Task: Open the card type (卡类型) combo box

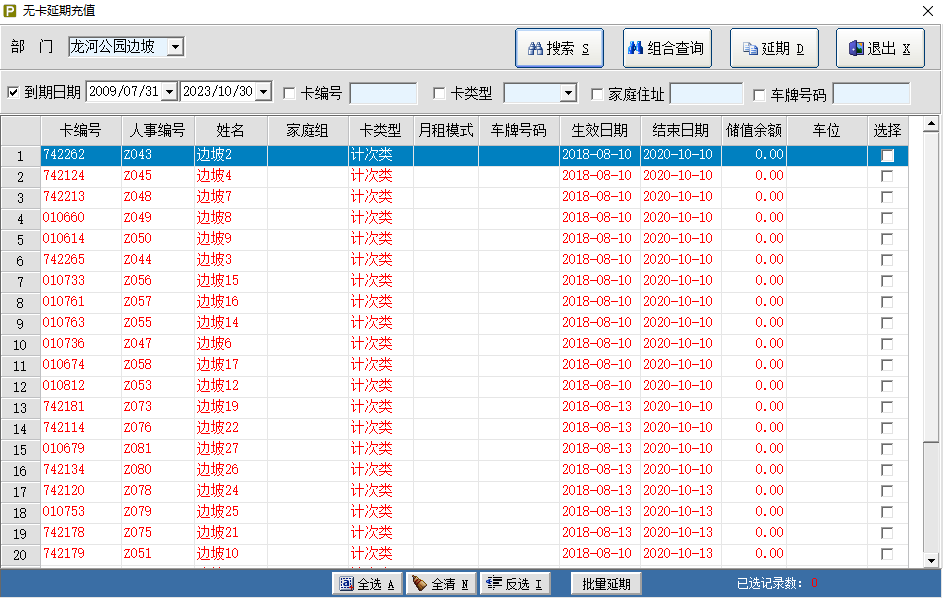Action: 568,94
